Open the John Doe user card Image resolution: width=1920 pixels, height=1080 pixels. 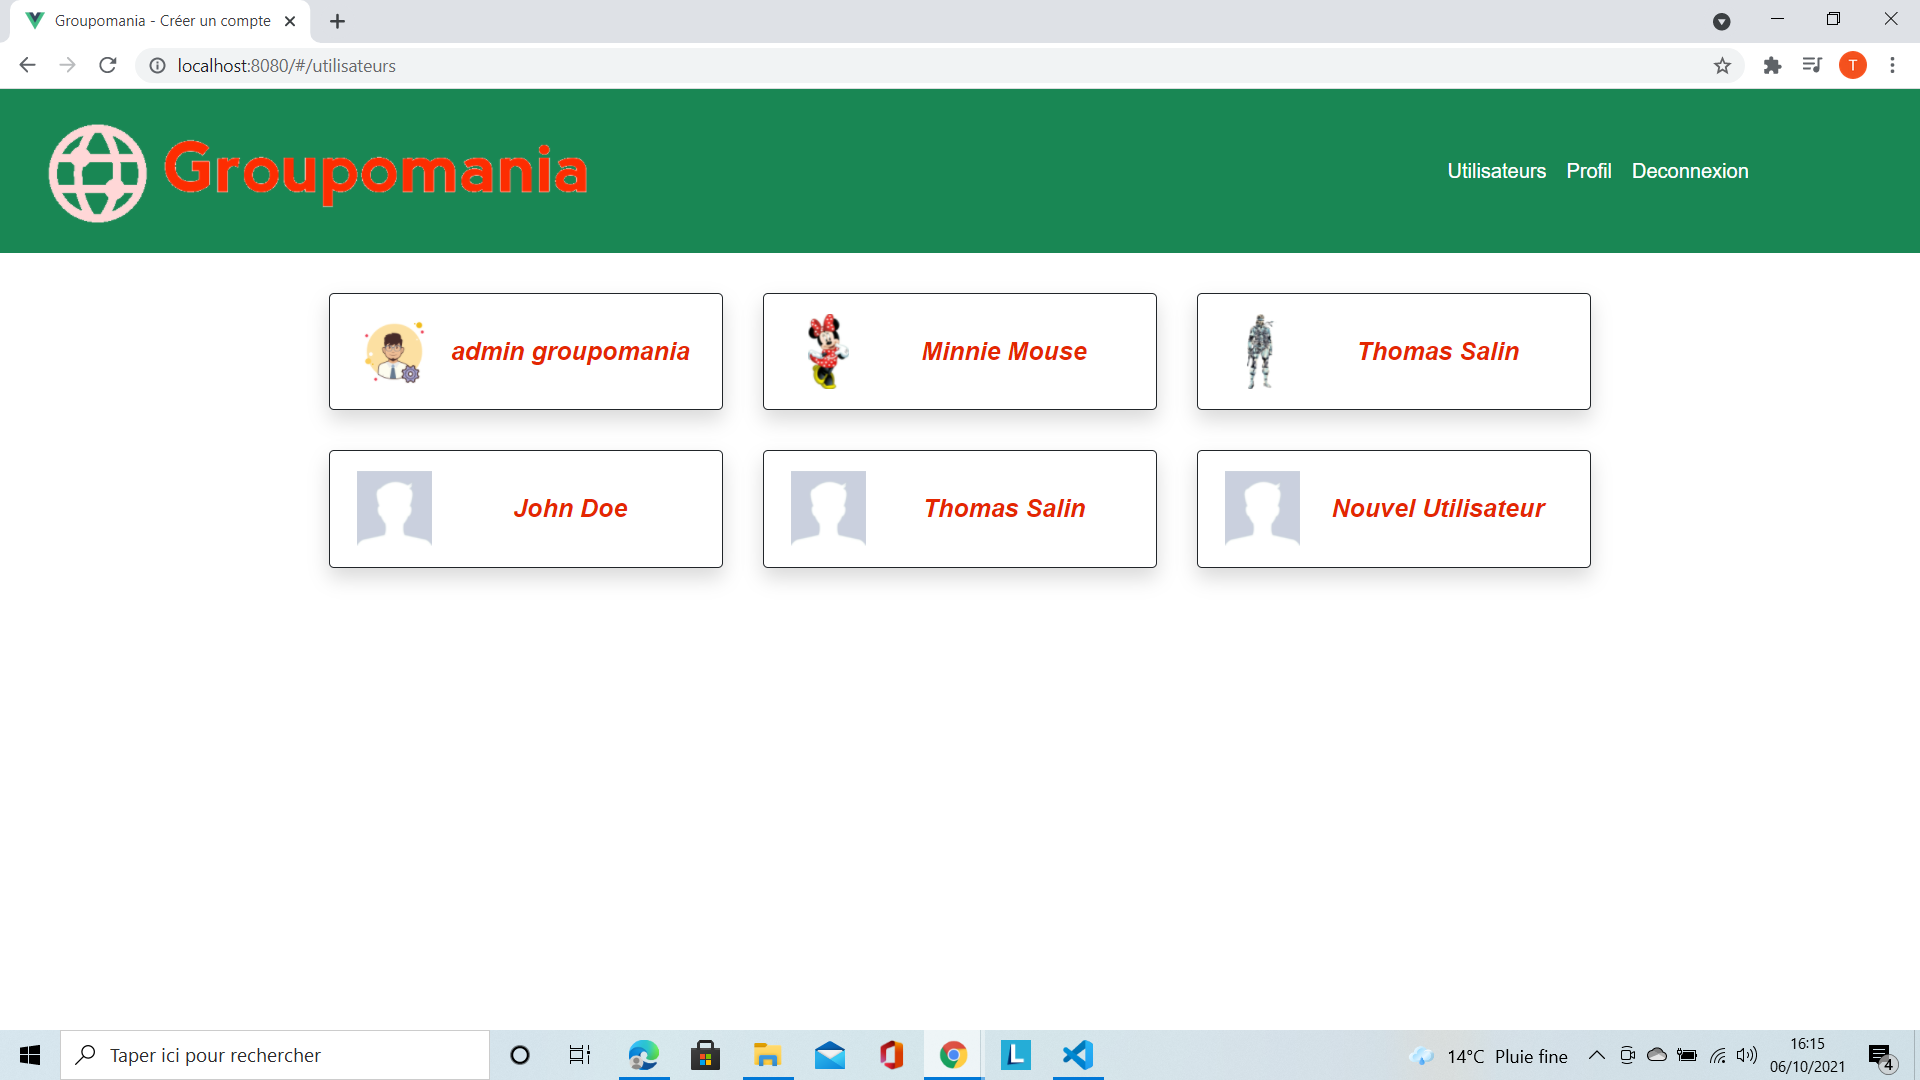[525, 508]
